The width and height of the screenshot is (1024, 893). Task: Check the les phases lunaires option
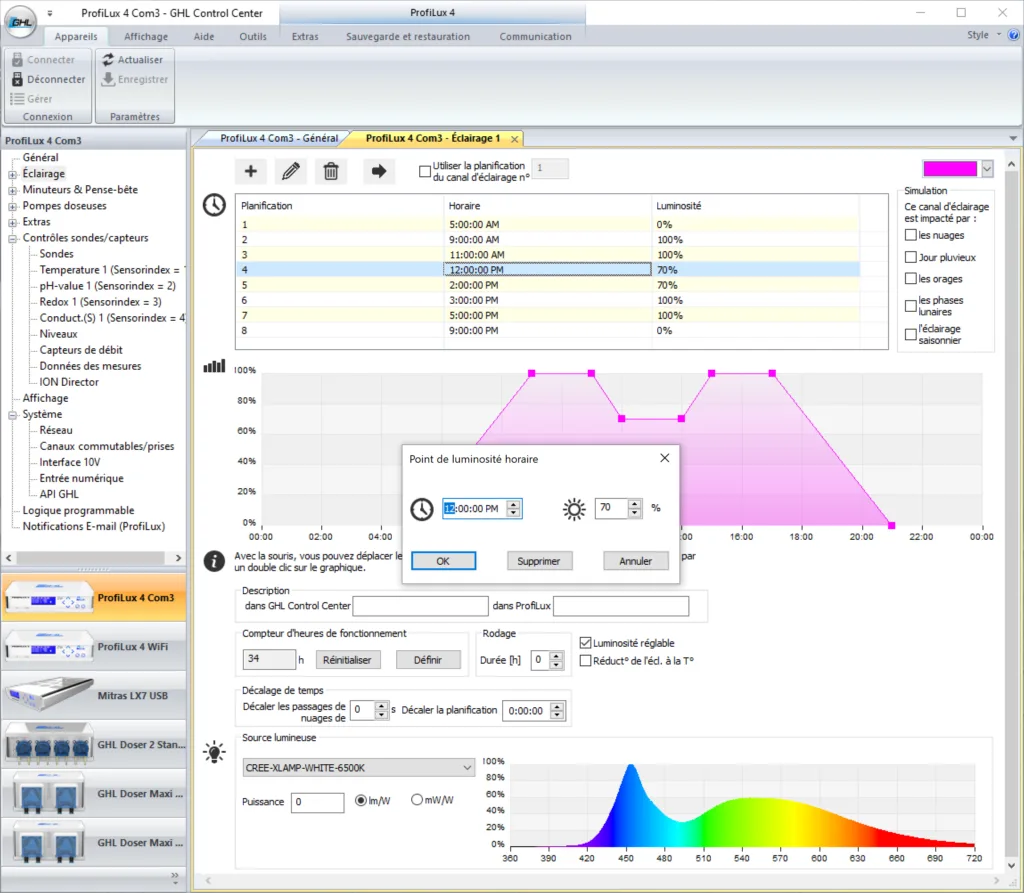click(911, 306)
